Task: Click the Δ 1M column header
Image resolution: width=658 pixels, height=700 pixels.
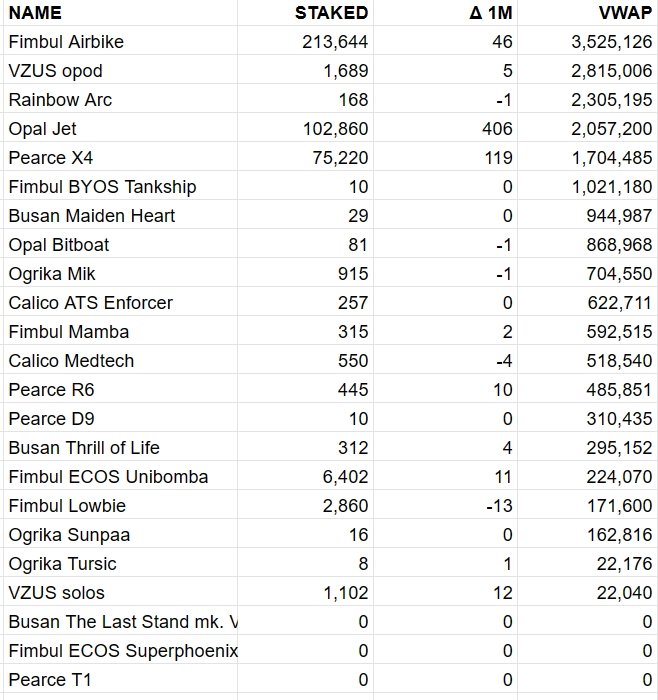Action: pyautogui.click(x=492, y=13)
